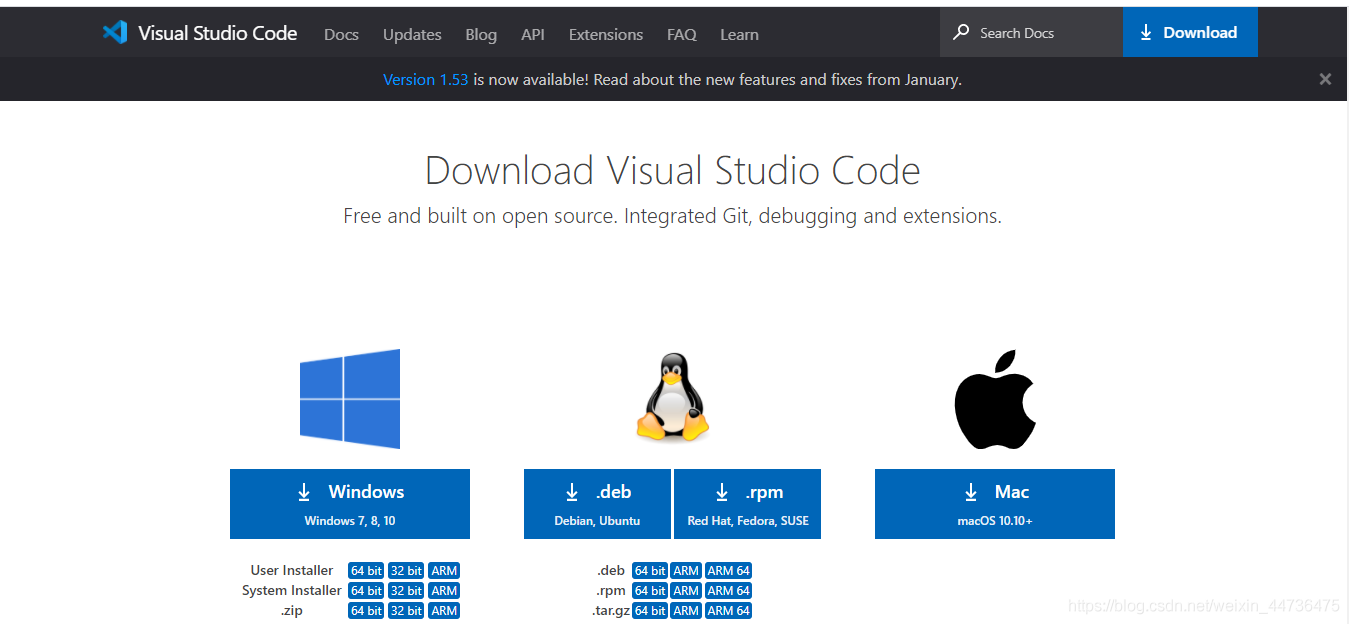This screenshot has height=624, width=1349.
Task: Click the Search Docs input field
Action: click(x=1031, y=32)
